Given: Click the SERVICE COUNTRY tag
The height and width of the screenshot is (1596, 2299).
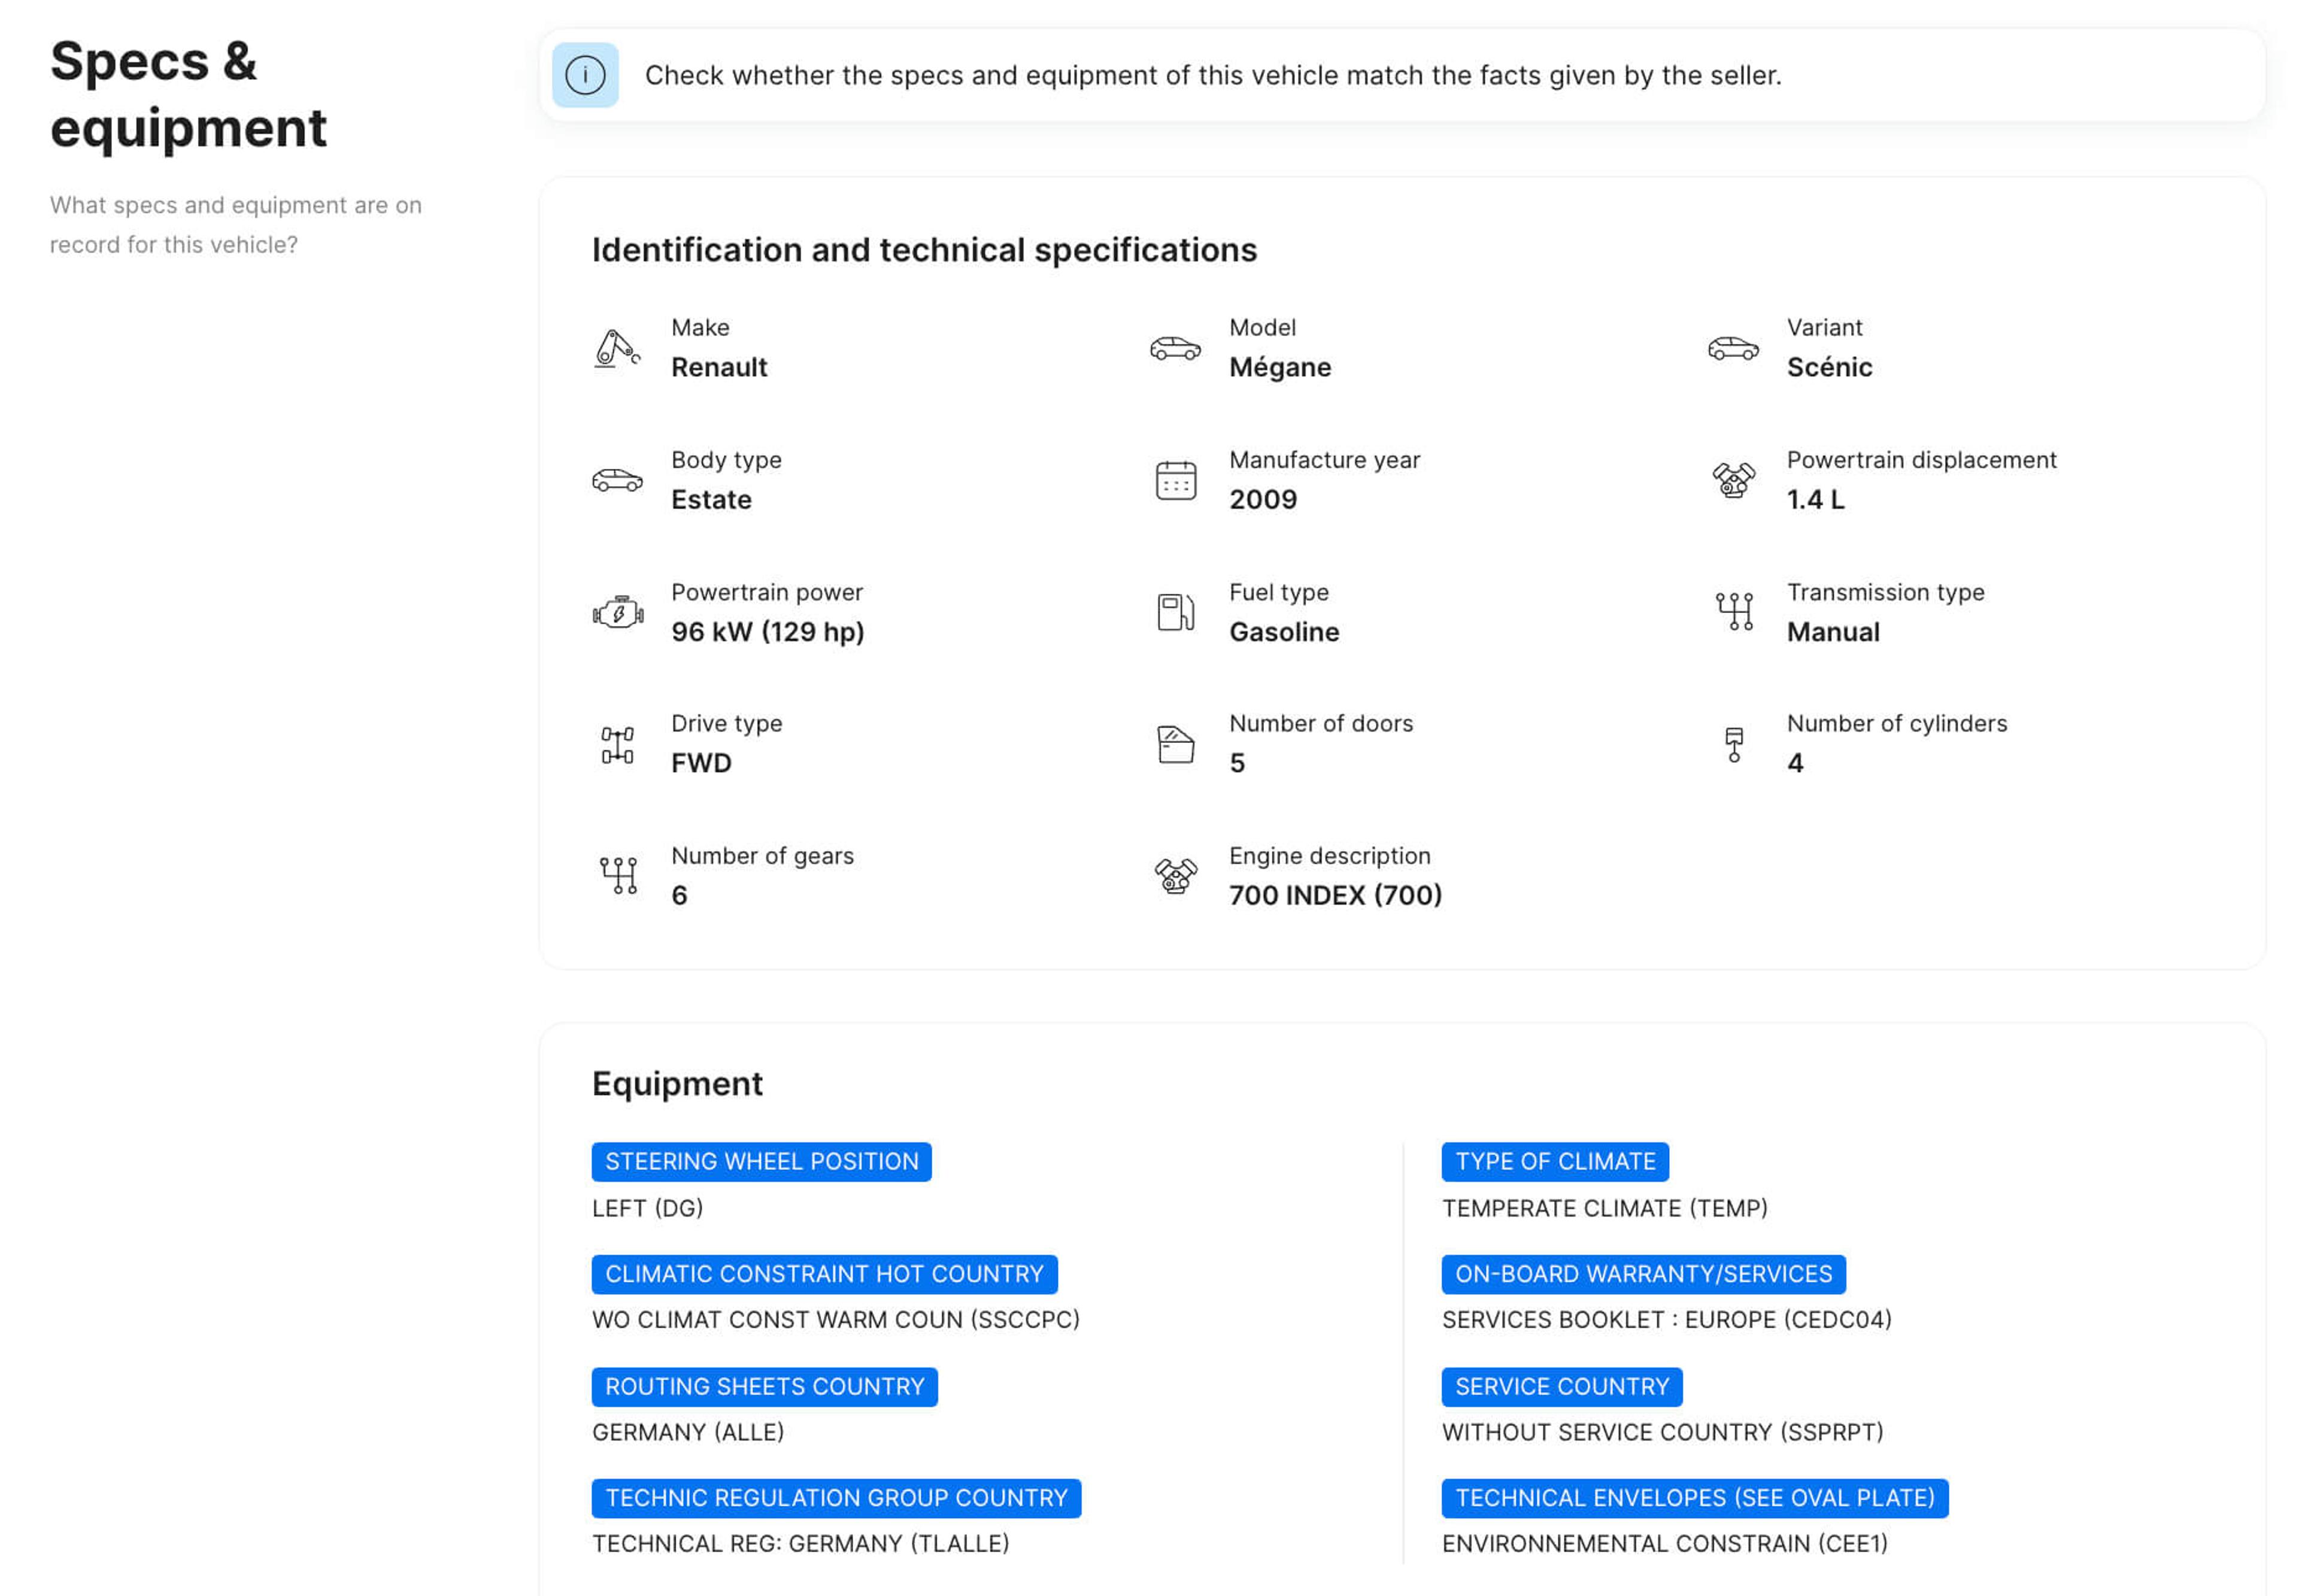Looking at the screenshot, I should tap(1561, 1387).
